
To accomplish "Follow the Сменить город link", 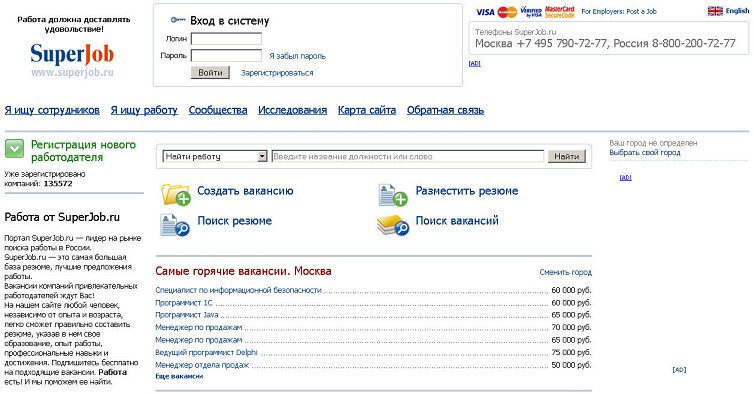I will click(x=566, y=272).
